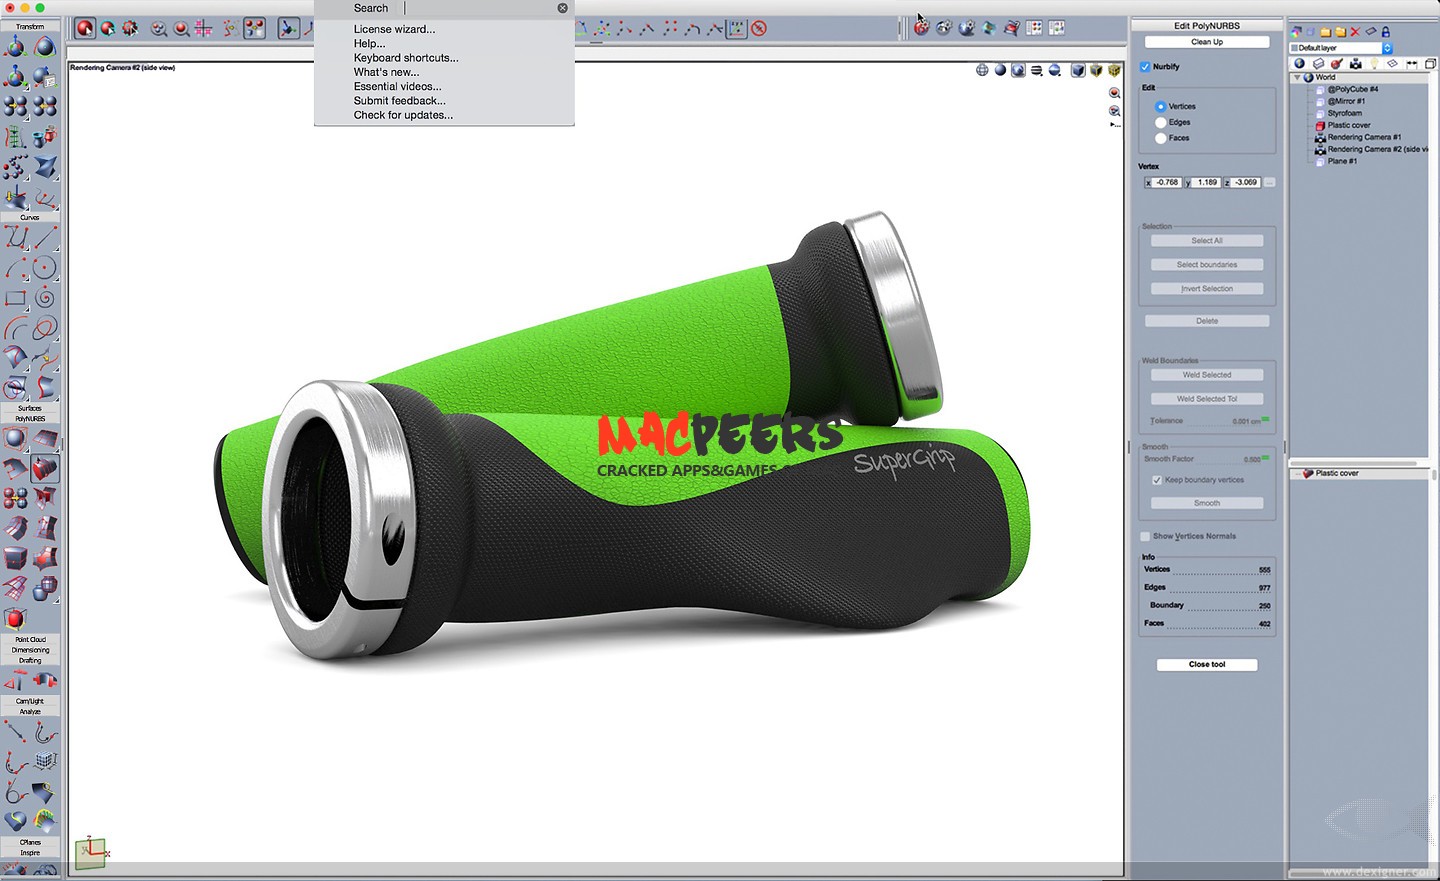Collapse the World tree node
Screen dimensions: 1440x881
(1297, 77)
